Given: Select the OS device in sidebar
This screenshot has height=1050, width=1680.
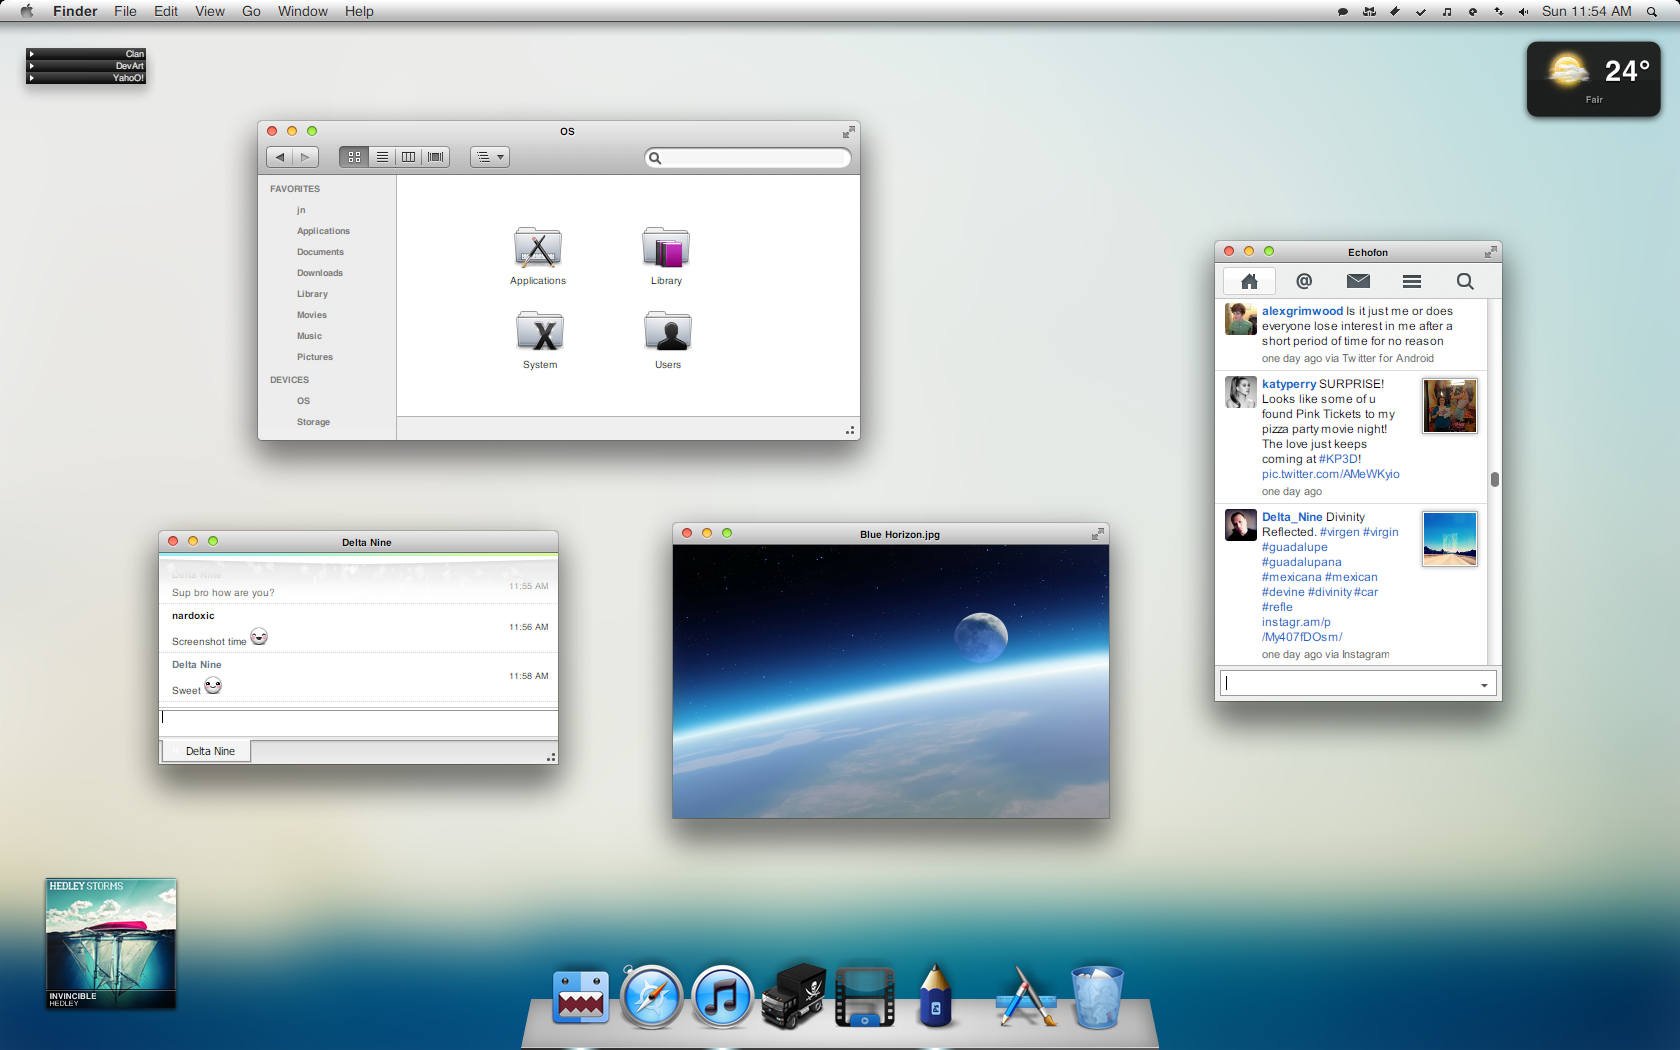Looking at the screenshot, I should (x=303, y=401).
